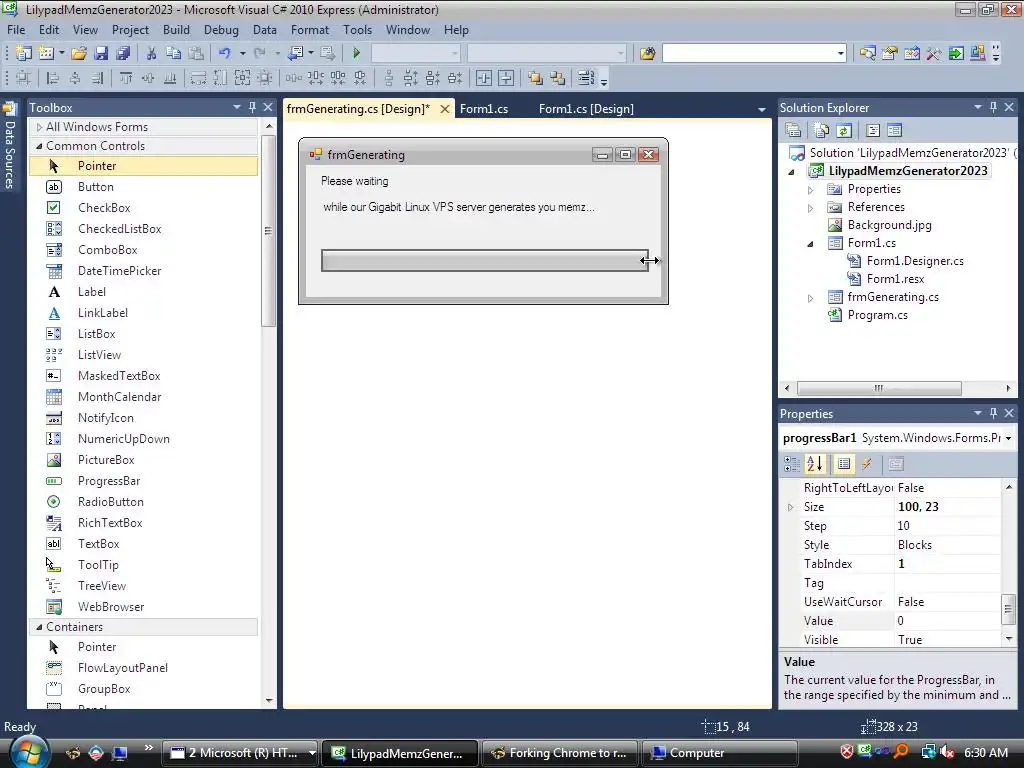Click the Properties grid vertical scrollbar thumb
Viewport: 1024px width, 768px height.
pyautogui.click(x=1008, y=609)
